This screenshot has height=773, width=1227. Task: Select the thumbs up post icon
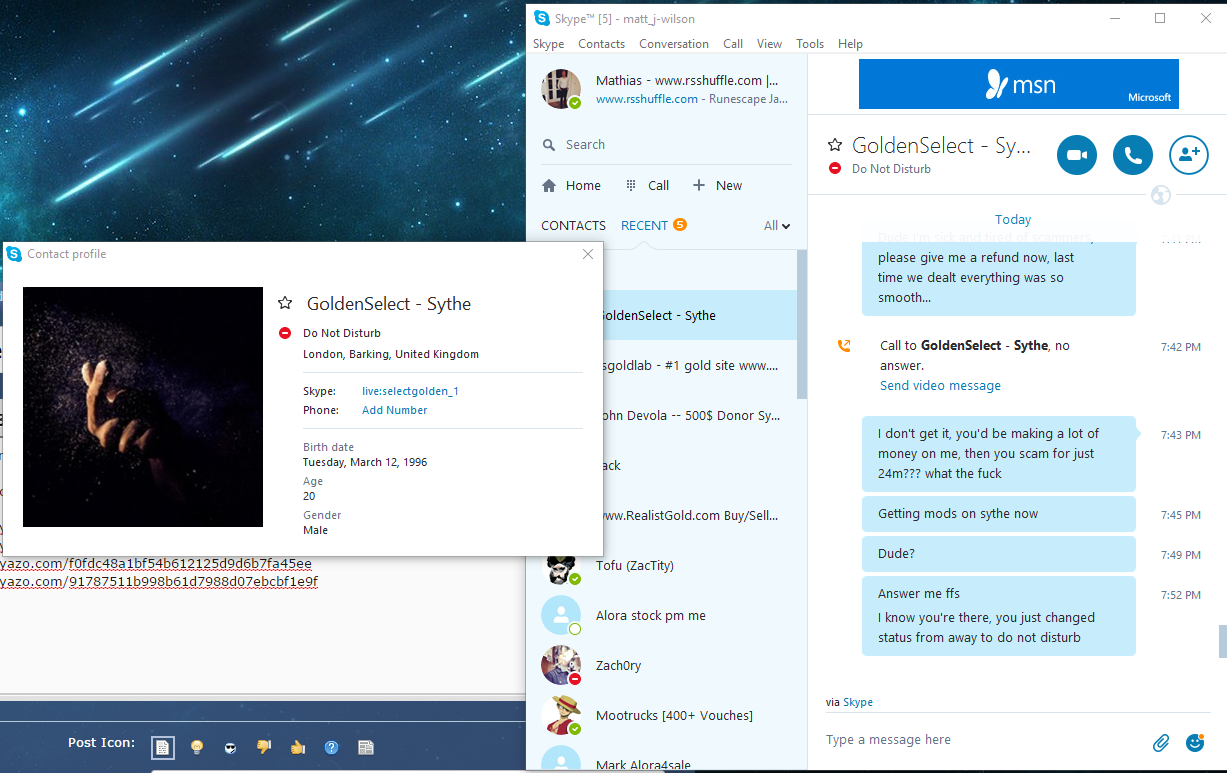297,746
